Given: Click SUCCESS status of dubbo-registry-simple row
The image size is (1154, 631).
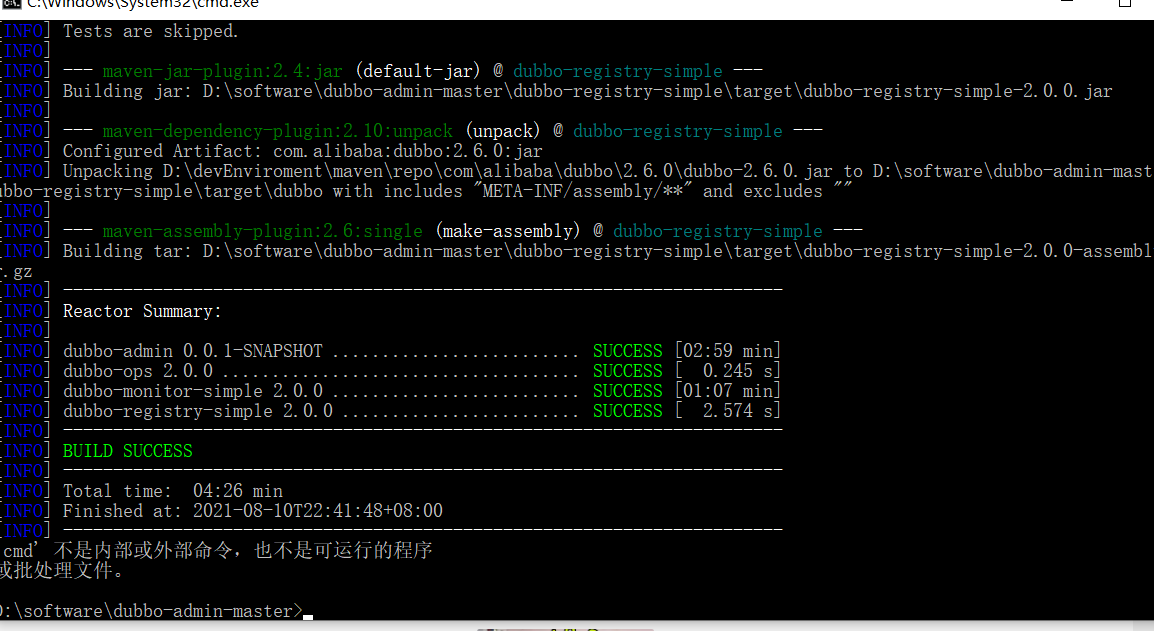Looking at the screenshot, I should 628,411.
